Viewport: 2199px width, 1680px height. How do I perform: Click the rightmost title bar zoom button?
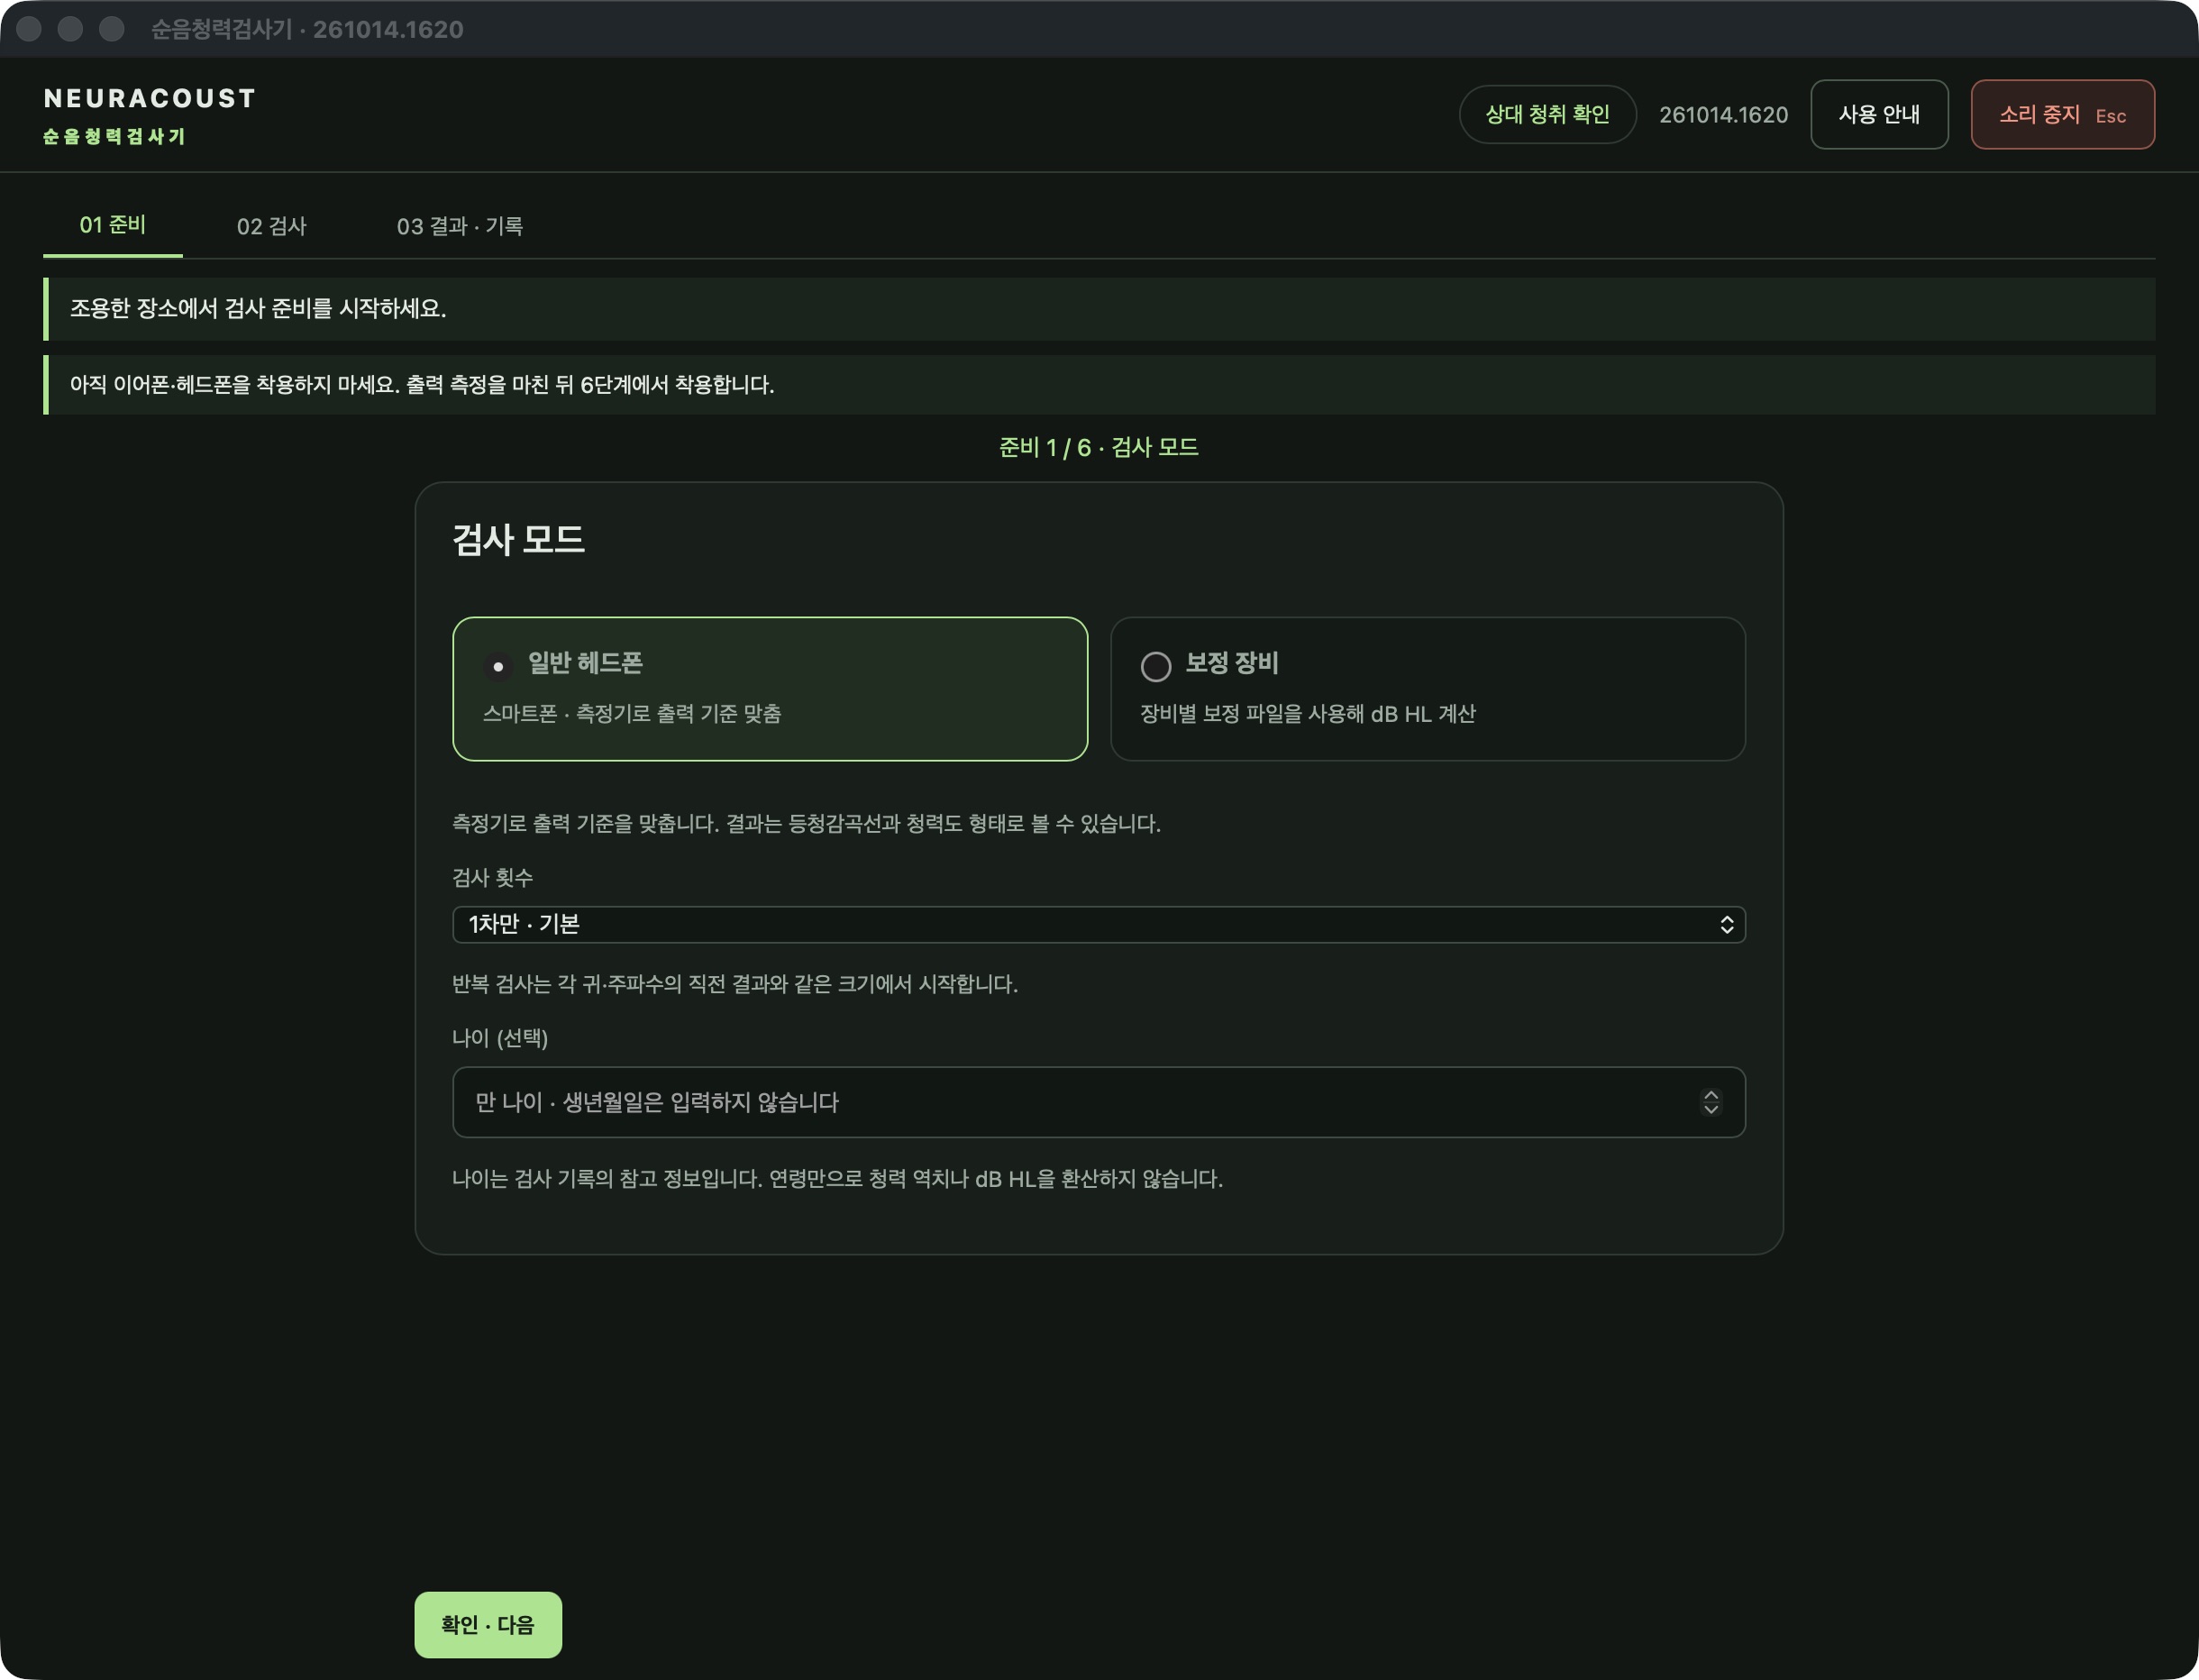coord(112,29)
